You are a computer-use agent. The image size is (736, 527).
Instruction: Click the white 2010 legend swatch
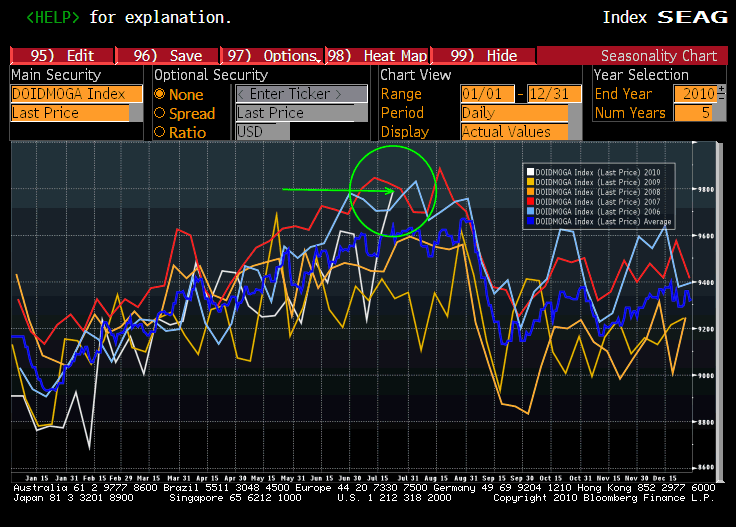tap(530, 172)
